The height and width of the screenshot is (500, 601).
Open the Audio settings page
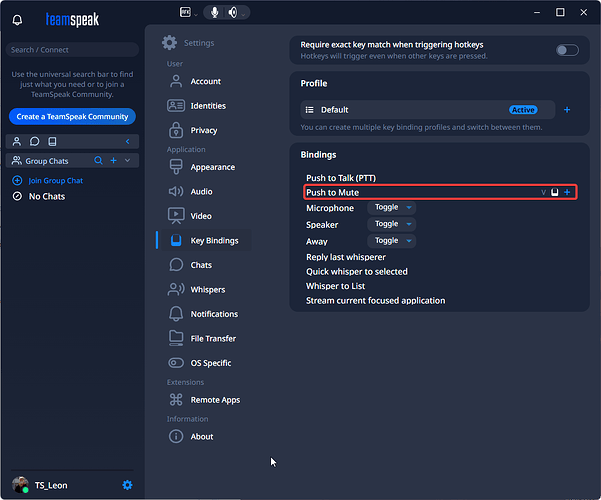(x=203, y=192)
